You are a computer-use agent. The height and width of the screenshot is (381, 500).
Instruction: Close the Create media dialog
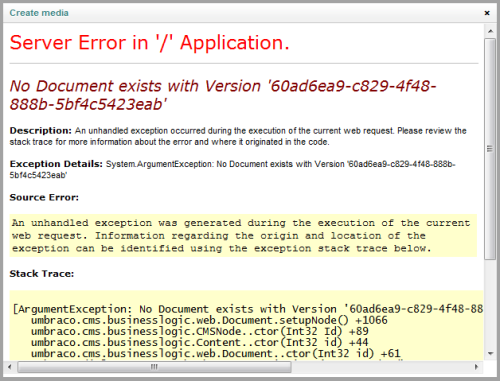tap(487, 13)
